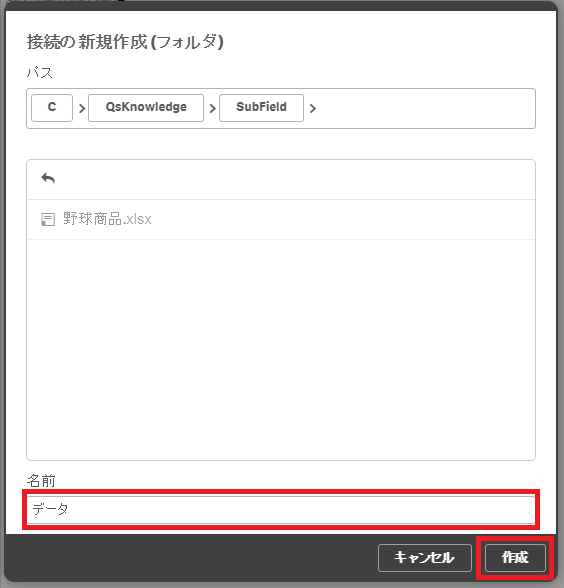Expand the chevron after QsKnowledge
Viewport: 564px width, 588px height.
pyautogui.click(x=212, y=109)
